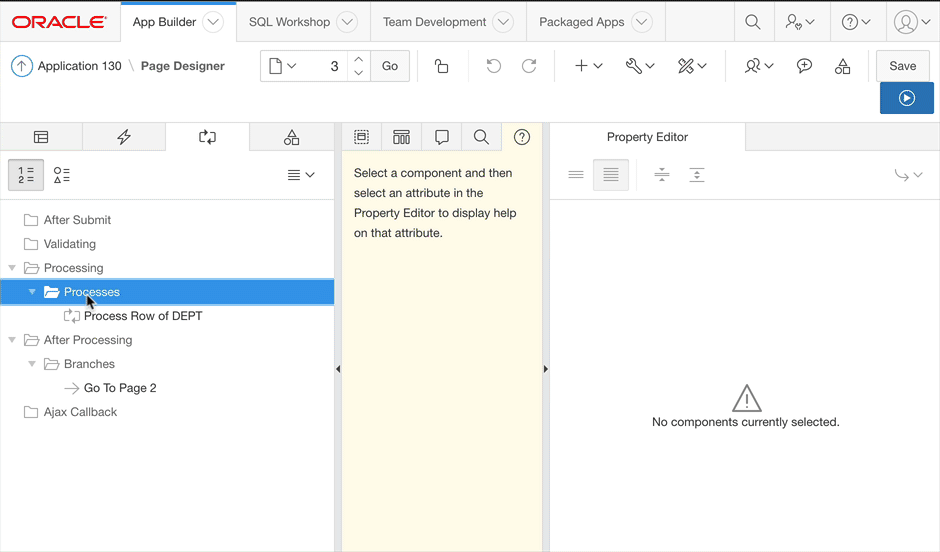Screen dimensions: 940x552
Task: Select Process Row of DEPT
Action: point(143,316)
